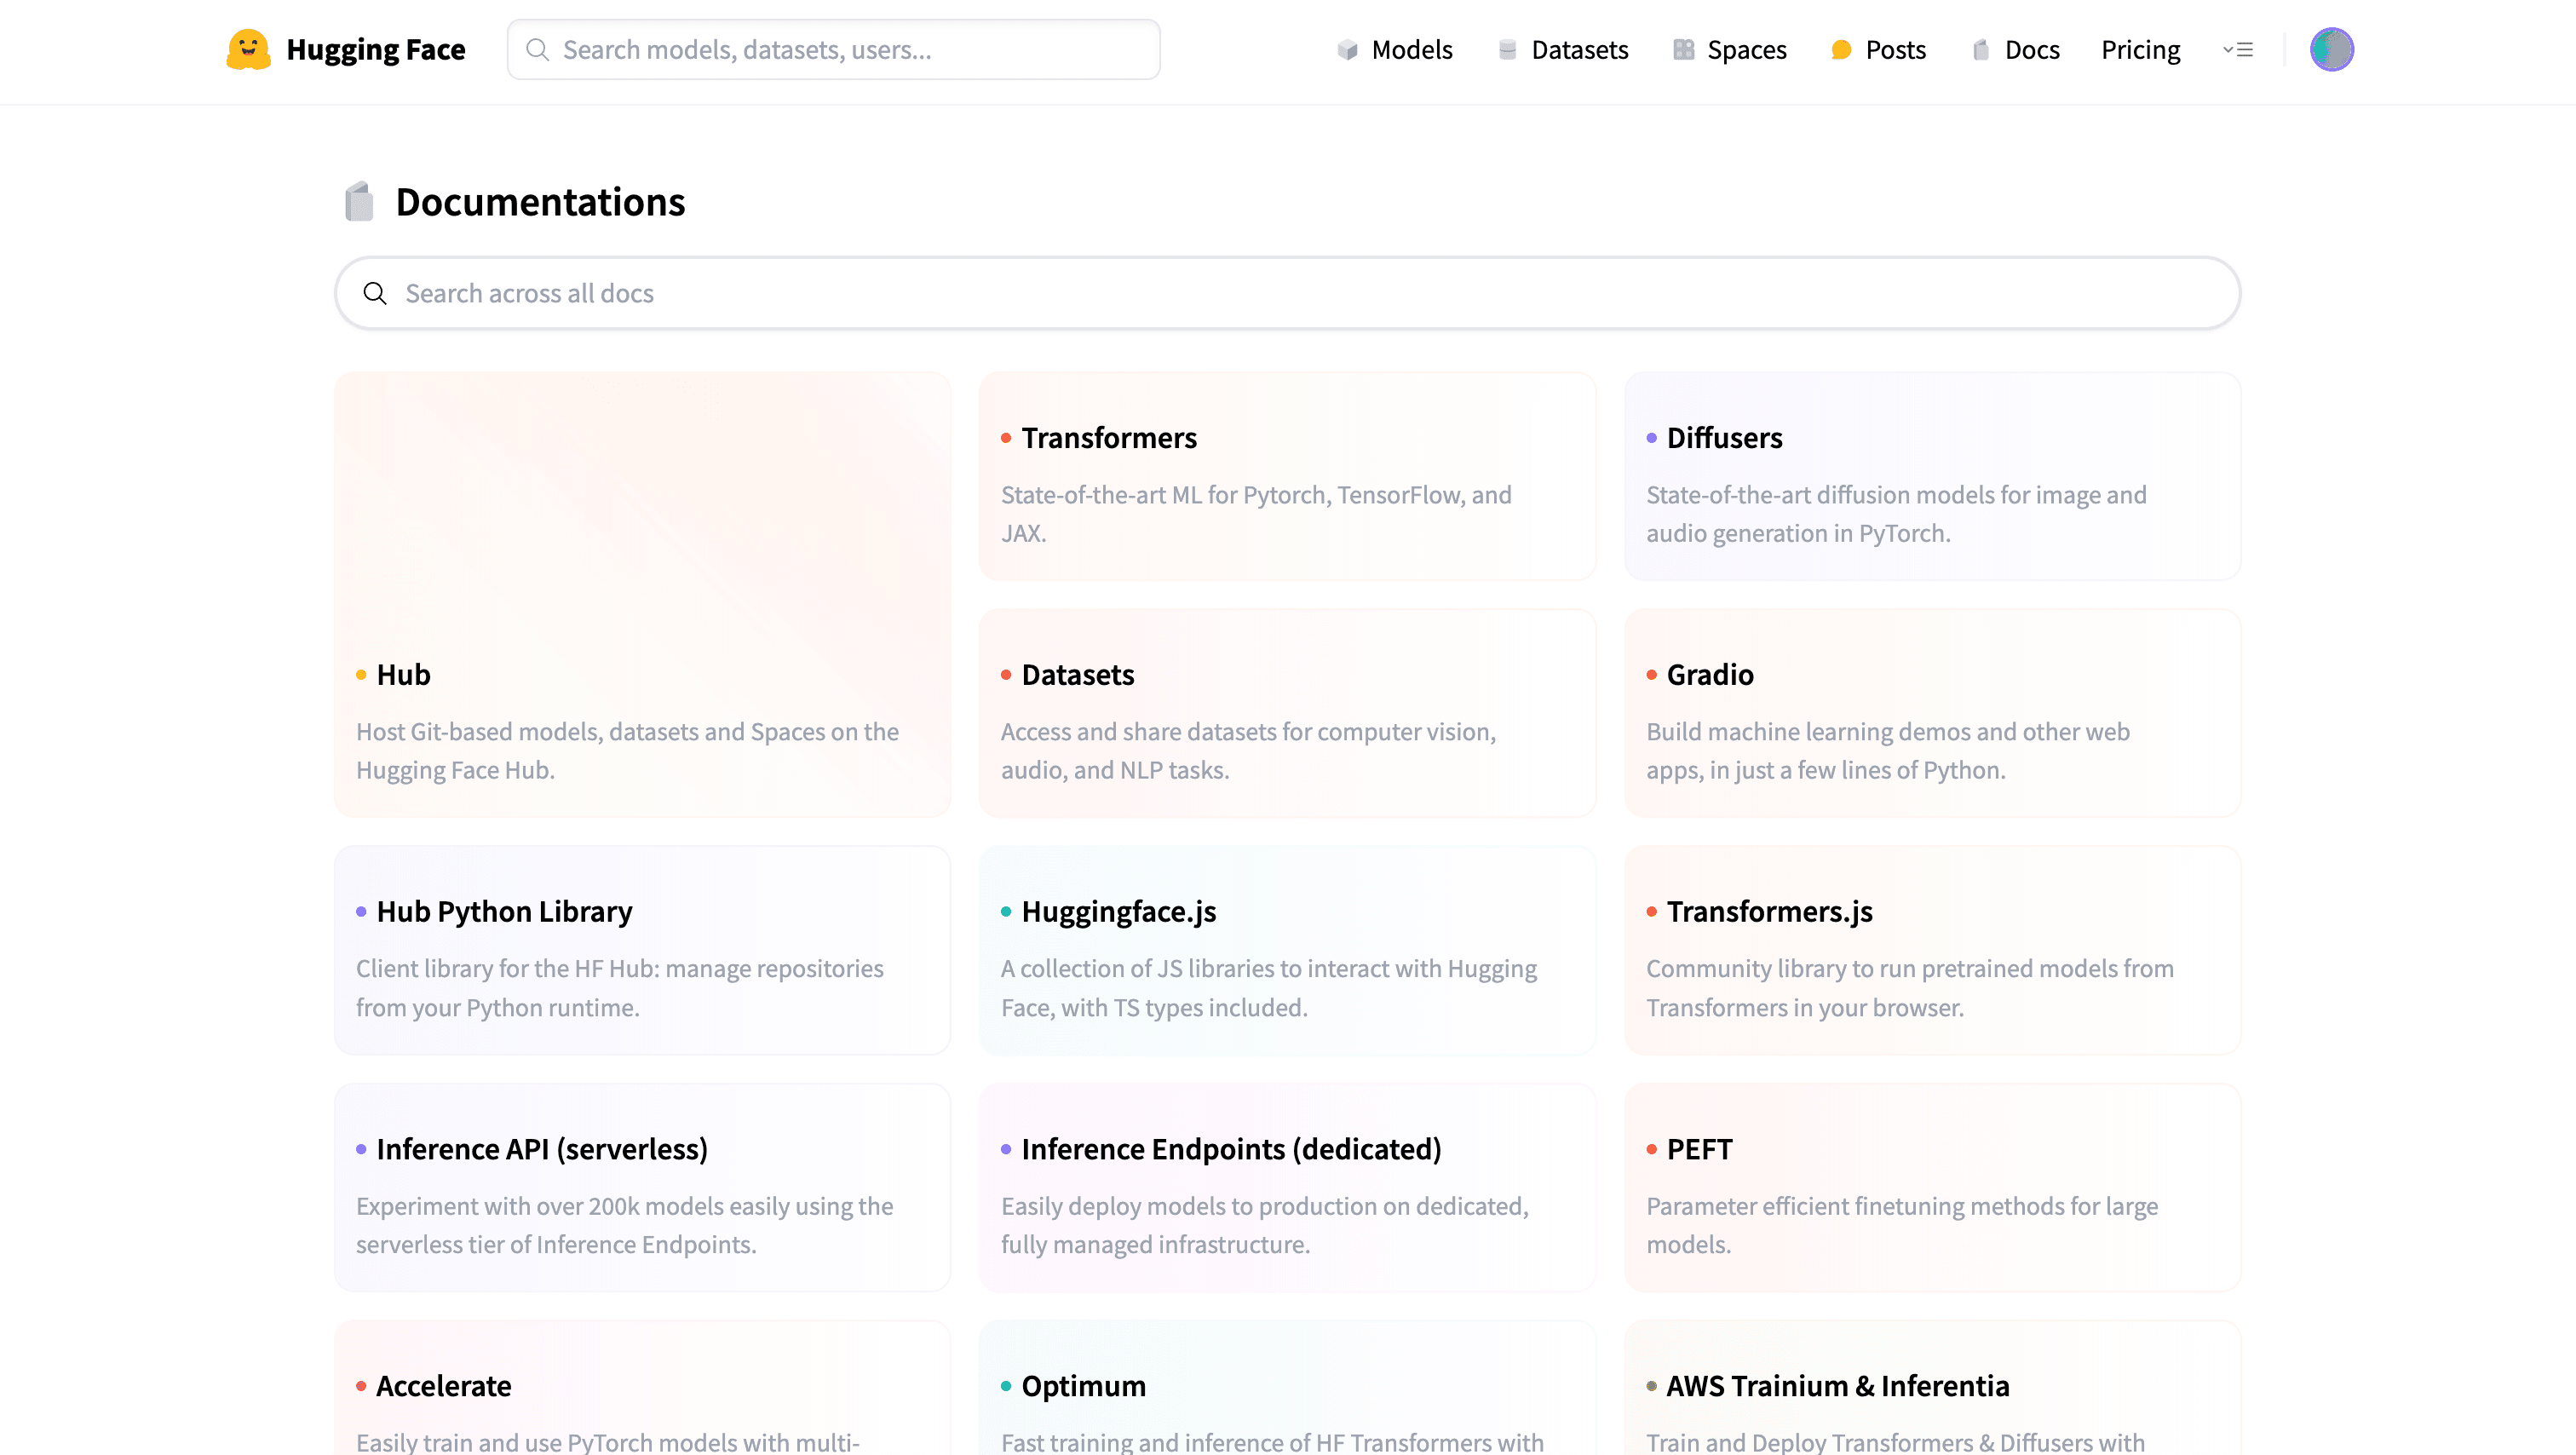Screen dimensions: 2576x1455
Task: Open the user avatar profile menu
Action: (2331, 49)
